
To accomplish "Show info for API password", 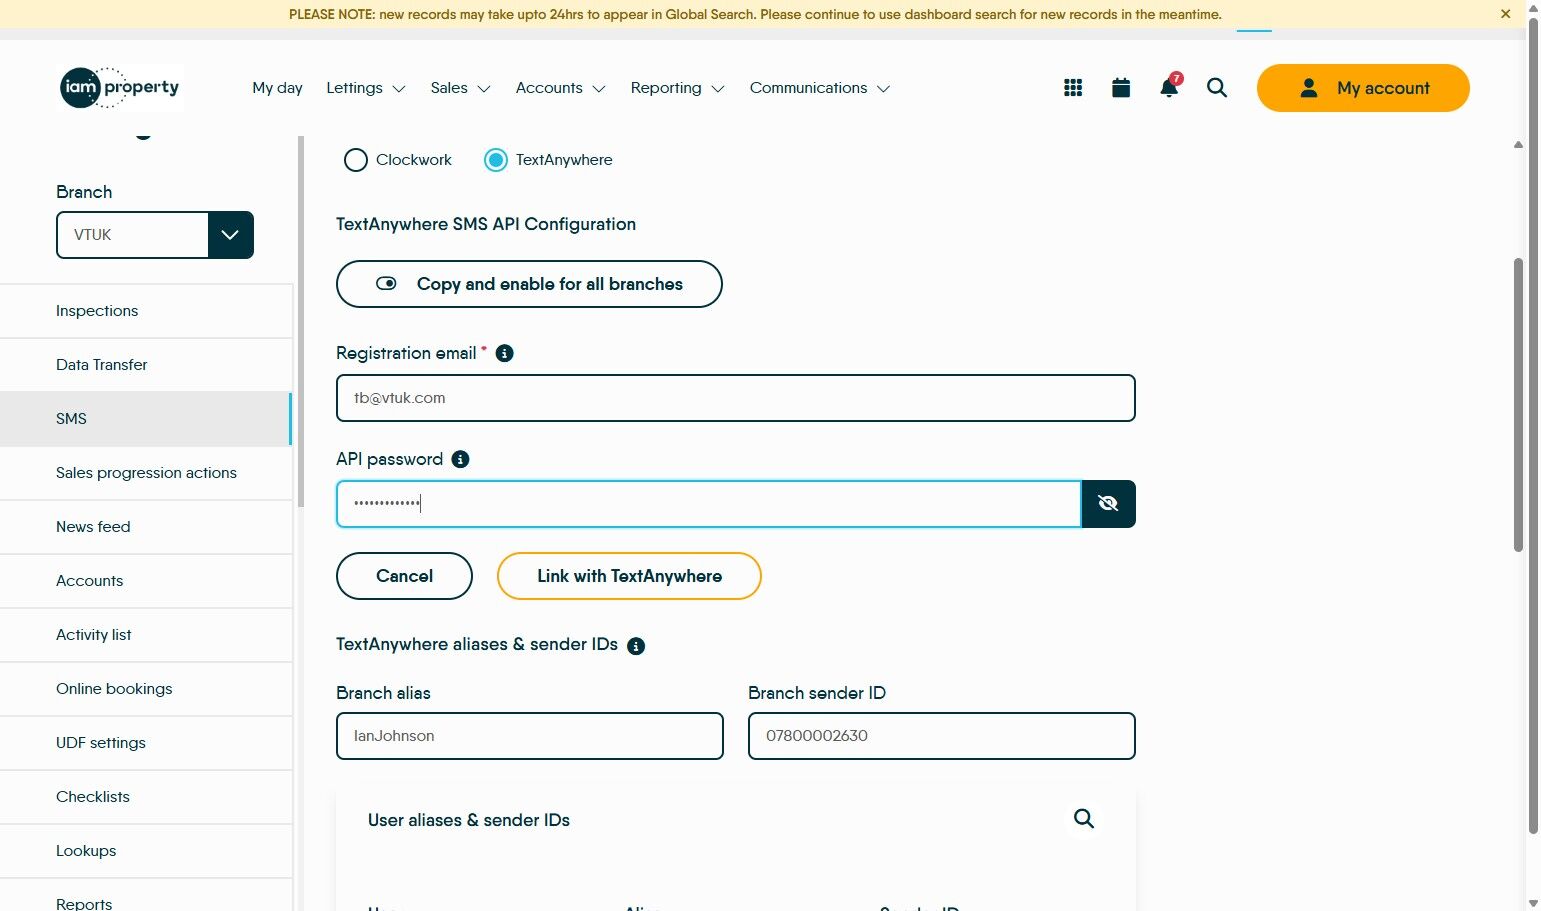I will click(x=460, y=459).
